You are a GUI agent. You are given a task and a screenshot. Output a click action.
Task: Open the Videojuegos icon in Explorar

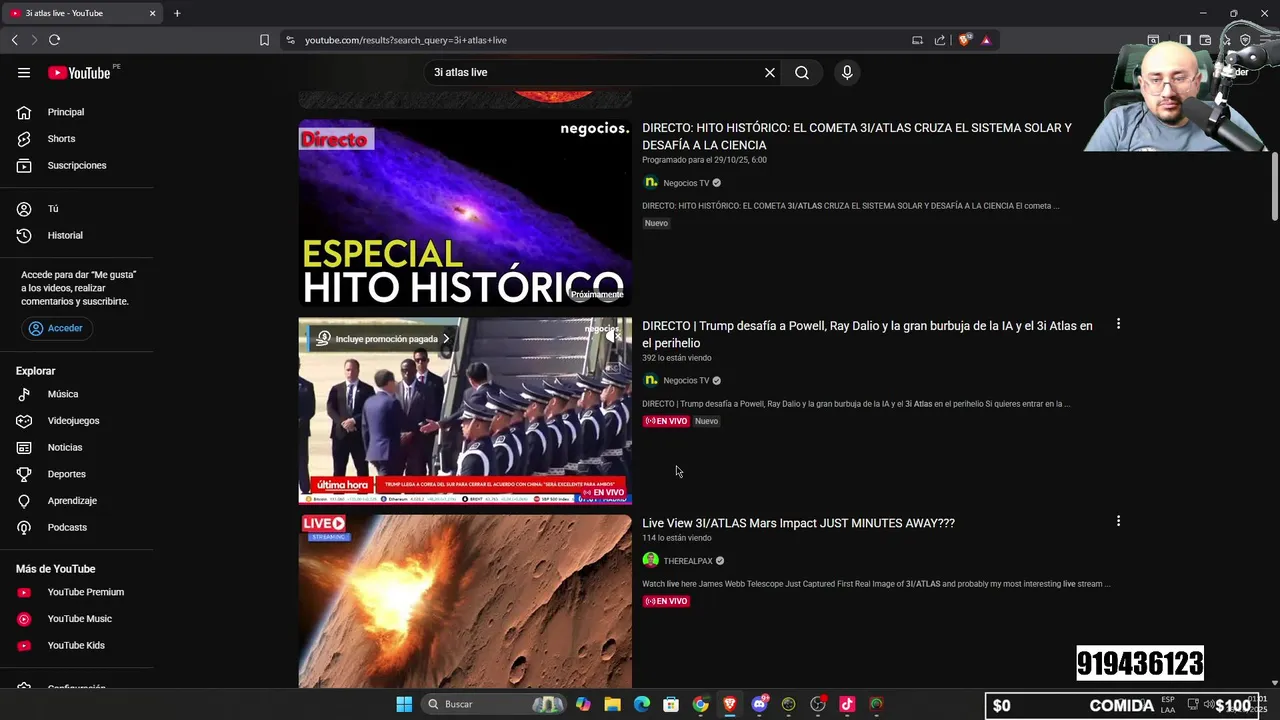pyautogui.click(x=24, y=421)
